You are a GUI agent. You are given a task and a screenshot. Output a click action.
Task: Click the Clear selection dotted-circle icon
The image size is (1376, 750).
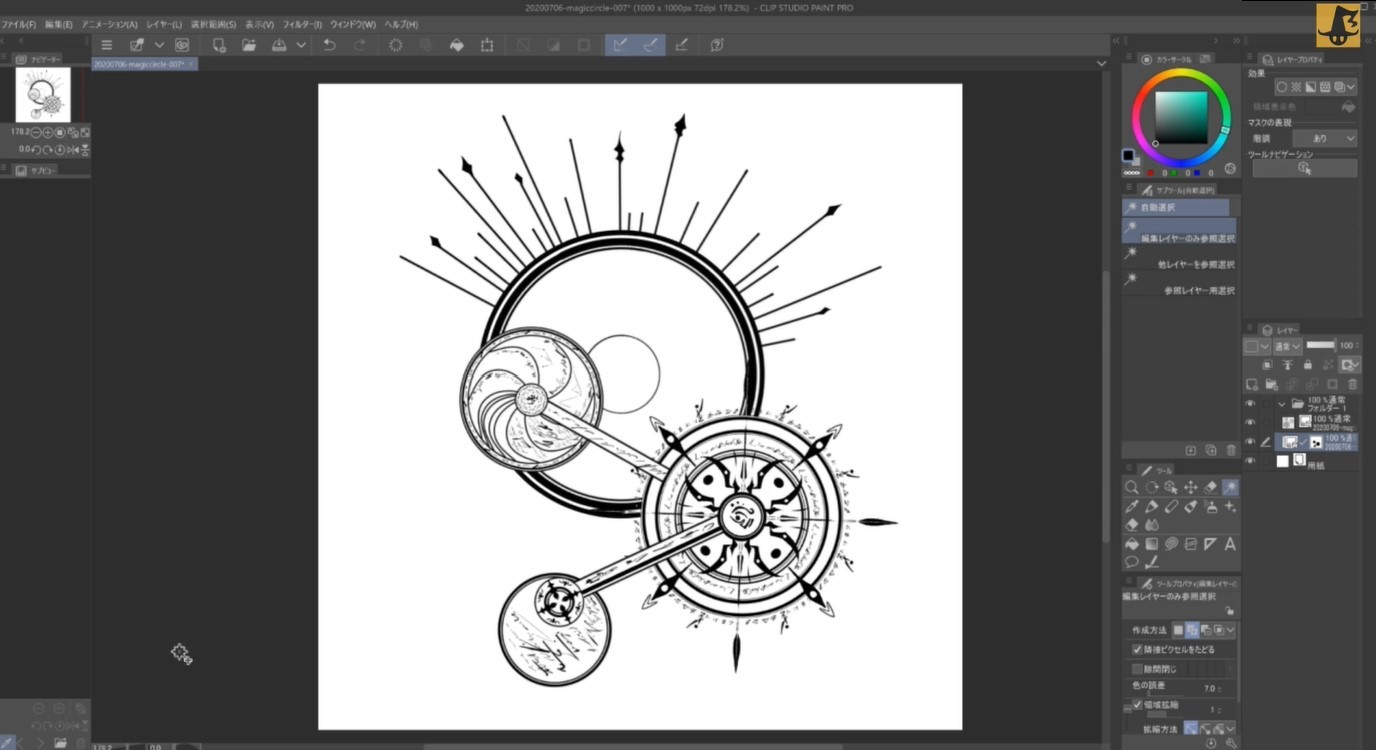pyautogui.click(x=396, y=45)
